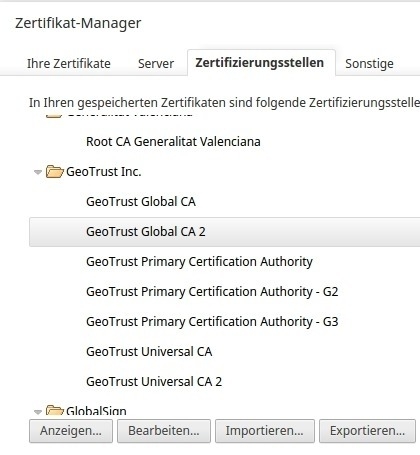Select GeoTrust Primary Certification Authority - G3
The height and width of the screenshot is (455, 420).
(x=212, y=322)
